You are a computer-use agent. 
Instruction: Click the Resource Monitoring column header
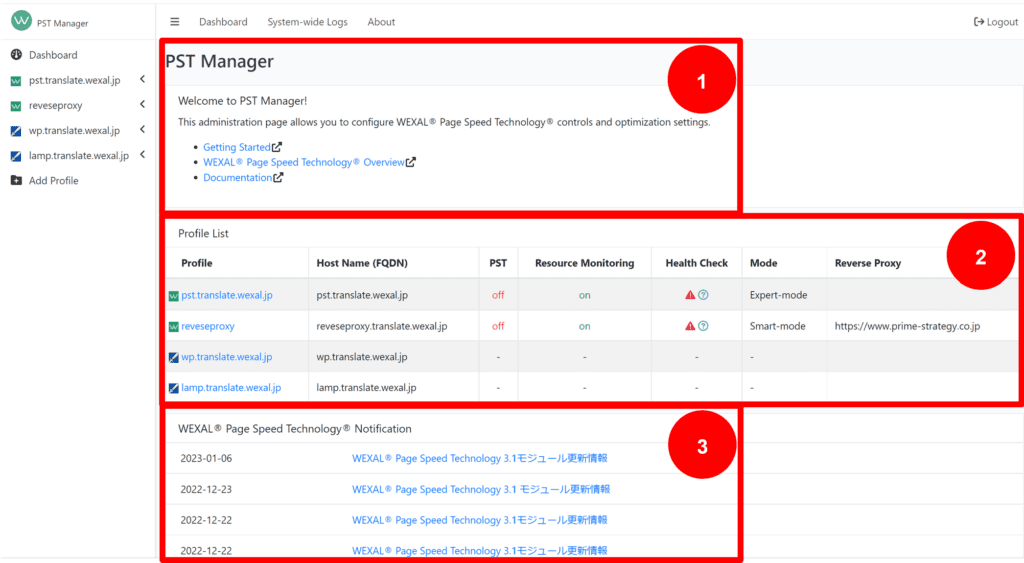(584, 263)
